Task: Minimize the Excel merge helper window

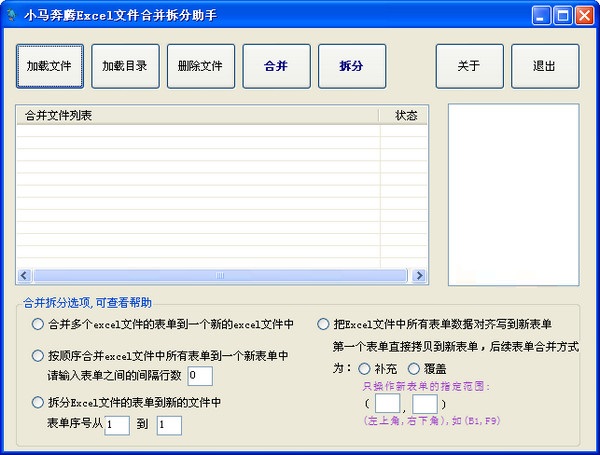Action: click(541, 16)
